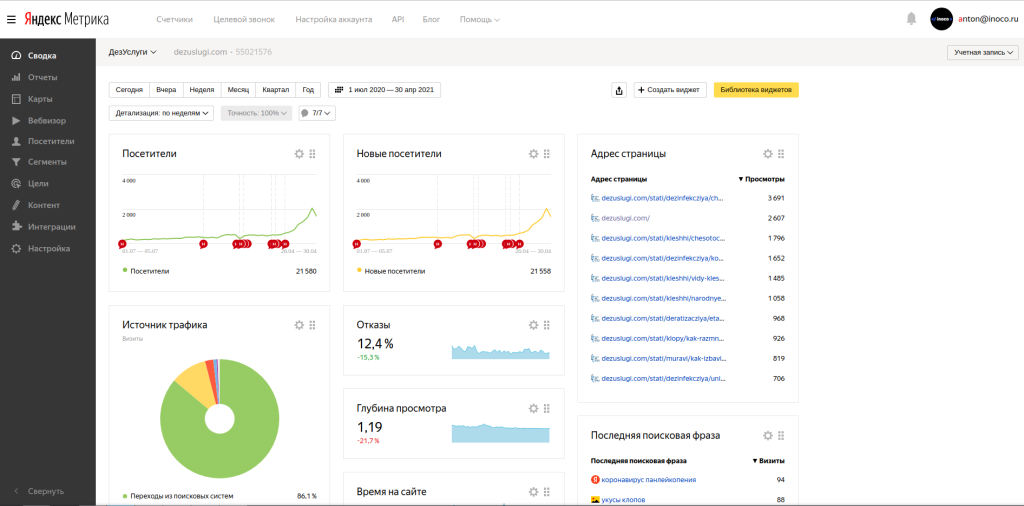
Task: Click the export icon next to Создать виджет
Action: 619,90
